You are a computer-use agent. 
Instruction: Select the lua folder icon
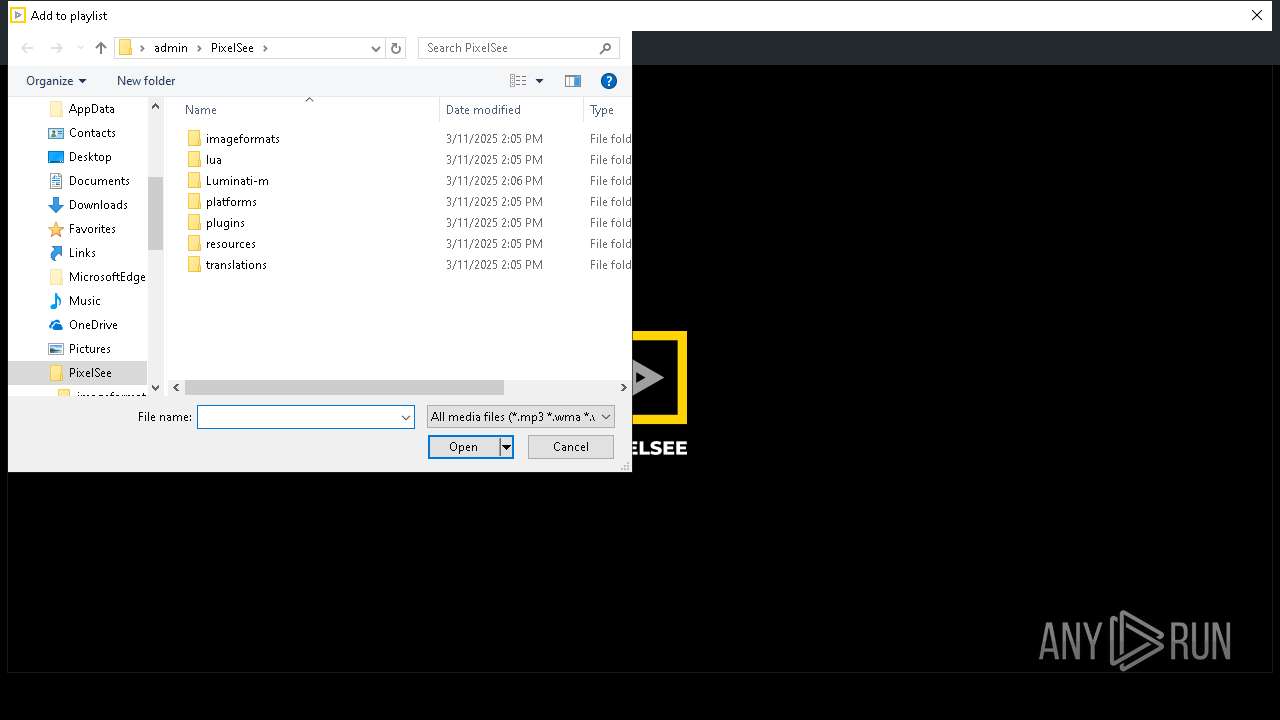[195, 160]
